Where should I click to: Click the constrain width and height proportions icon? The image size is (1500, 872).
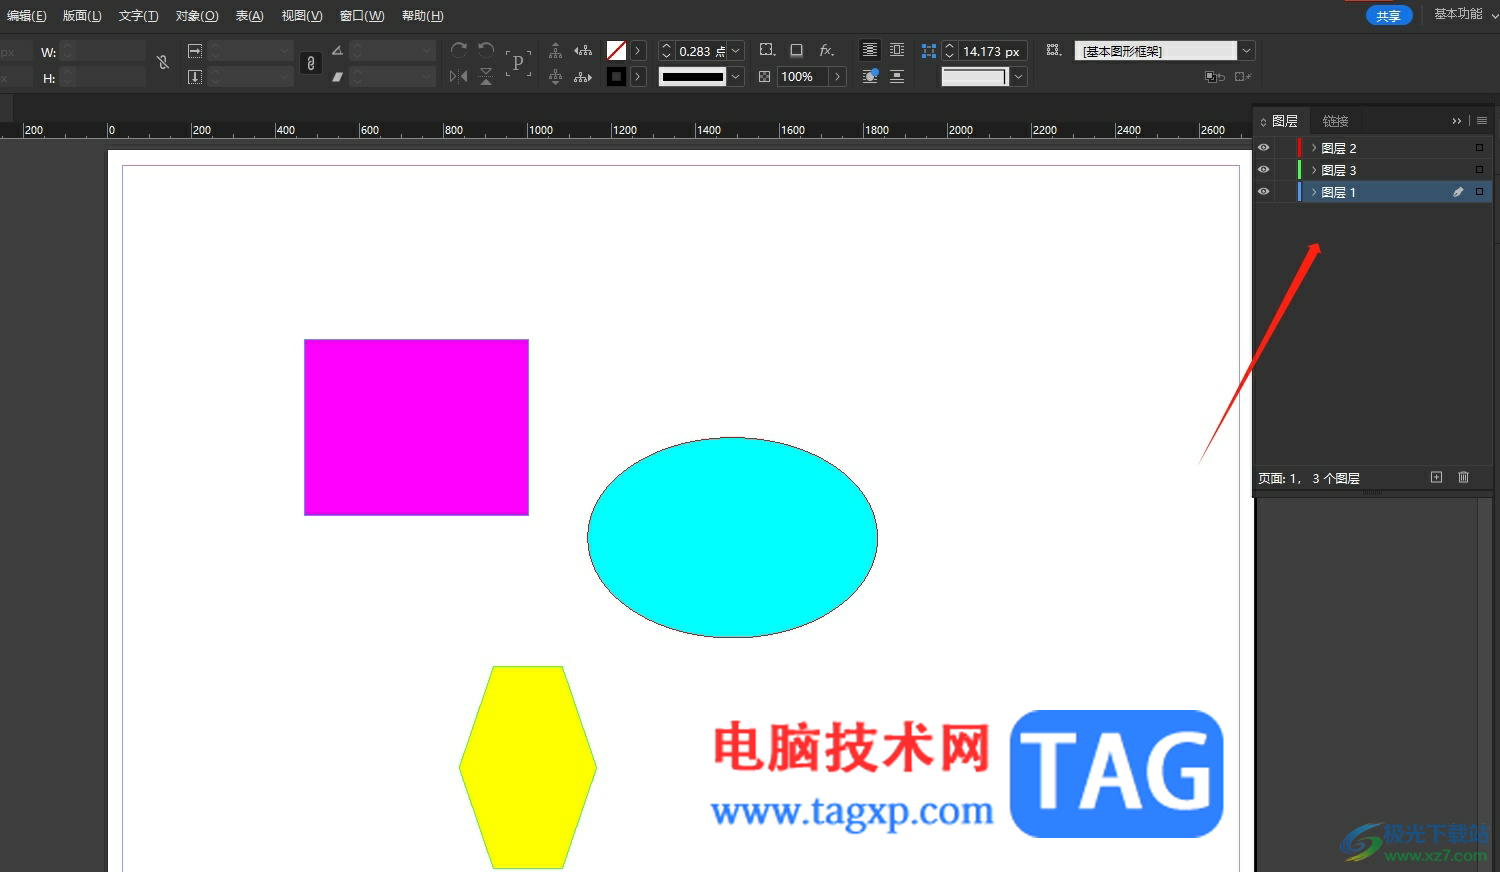point(163,63)
